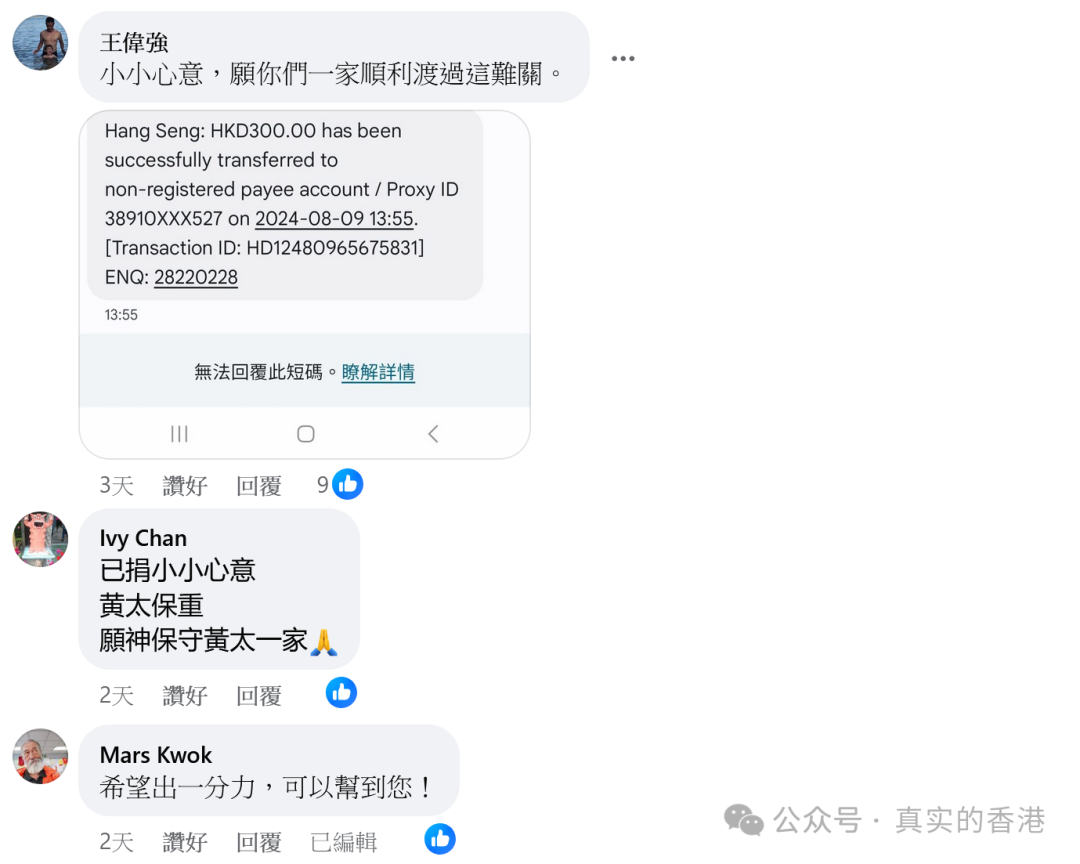Tap the Android home button icon
The height and width of the screenshot is (864, 1080).
306,433
